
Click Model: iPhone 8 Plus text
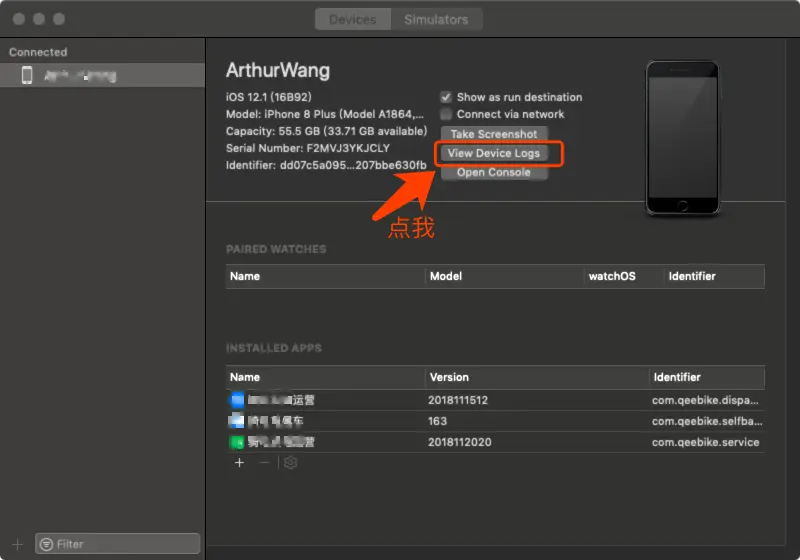(324, 114)
